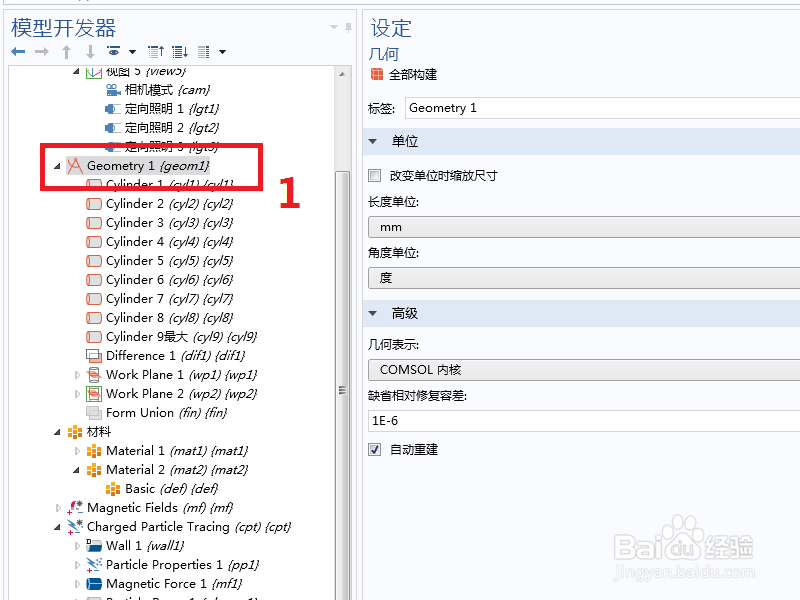
Task: Click the Magnetic Fields physics icon
Action: click(x=76, y=507)
